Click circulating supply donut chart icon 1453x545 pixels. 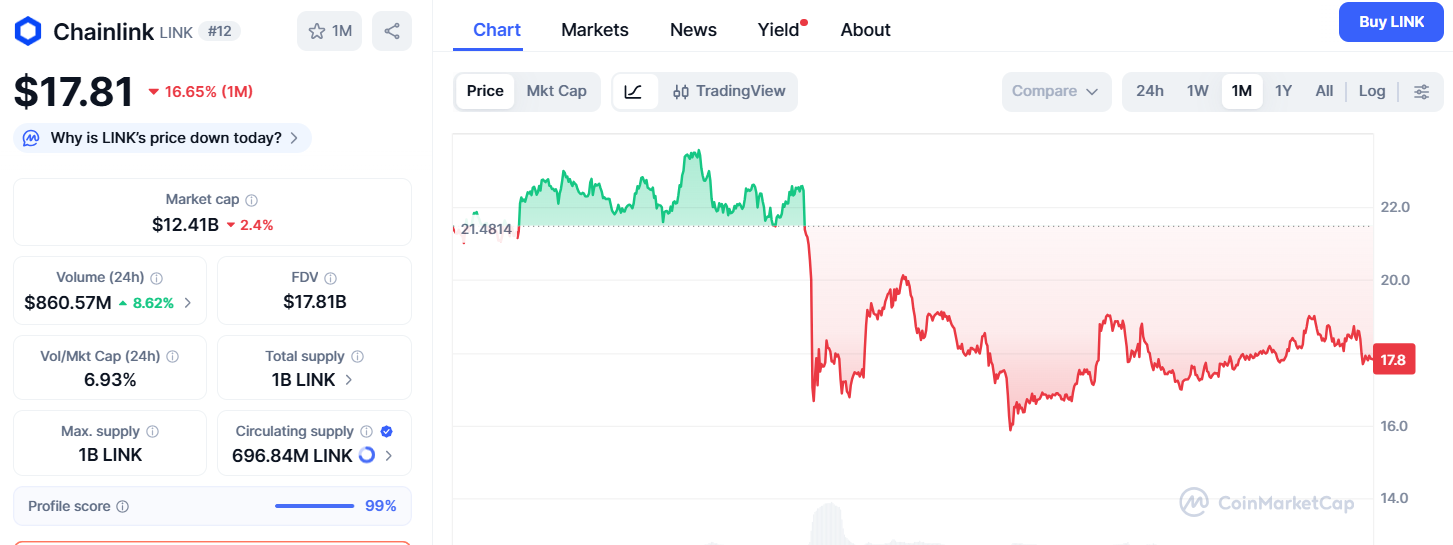(367, 456)
